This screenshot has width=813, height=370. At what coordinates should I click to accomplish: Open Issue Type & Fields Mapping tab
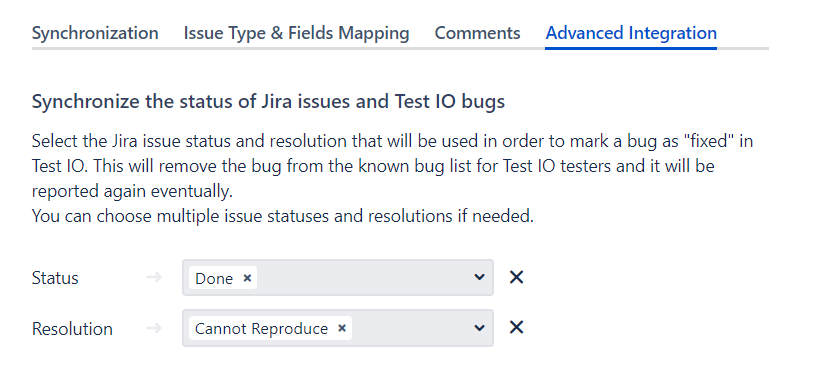pyautogui.click(x=296, y=33)
